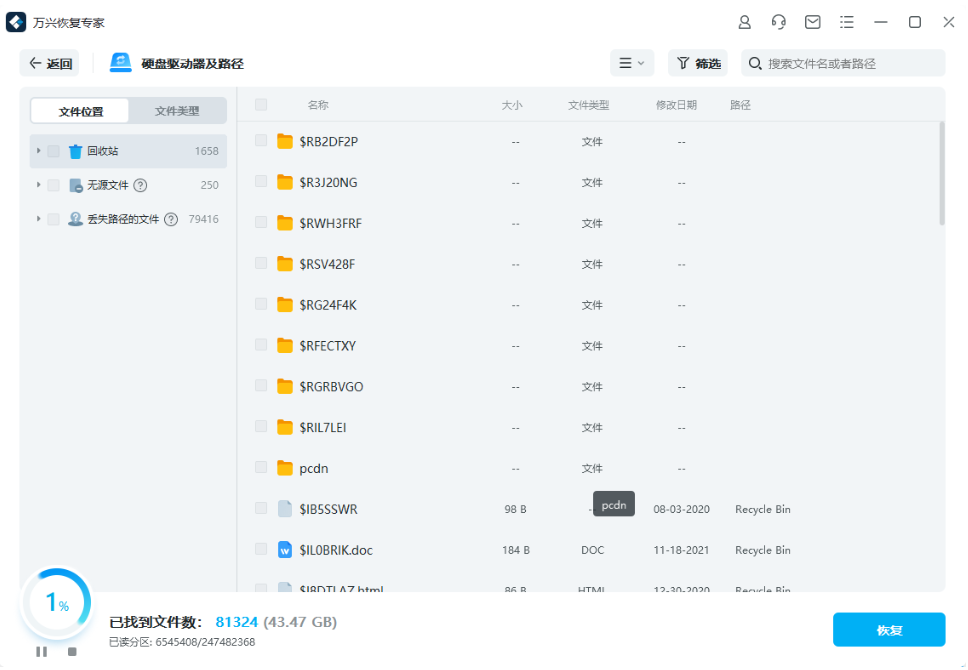Click the 1% scan progress ring
Image resolution: width=968 pixels, height=670 pixels.
57,603
